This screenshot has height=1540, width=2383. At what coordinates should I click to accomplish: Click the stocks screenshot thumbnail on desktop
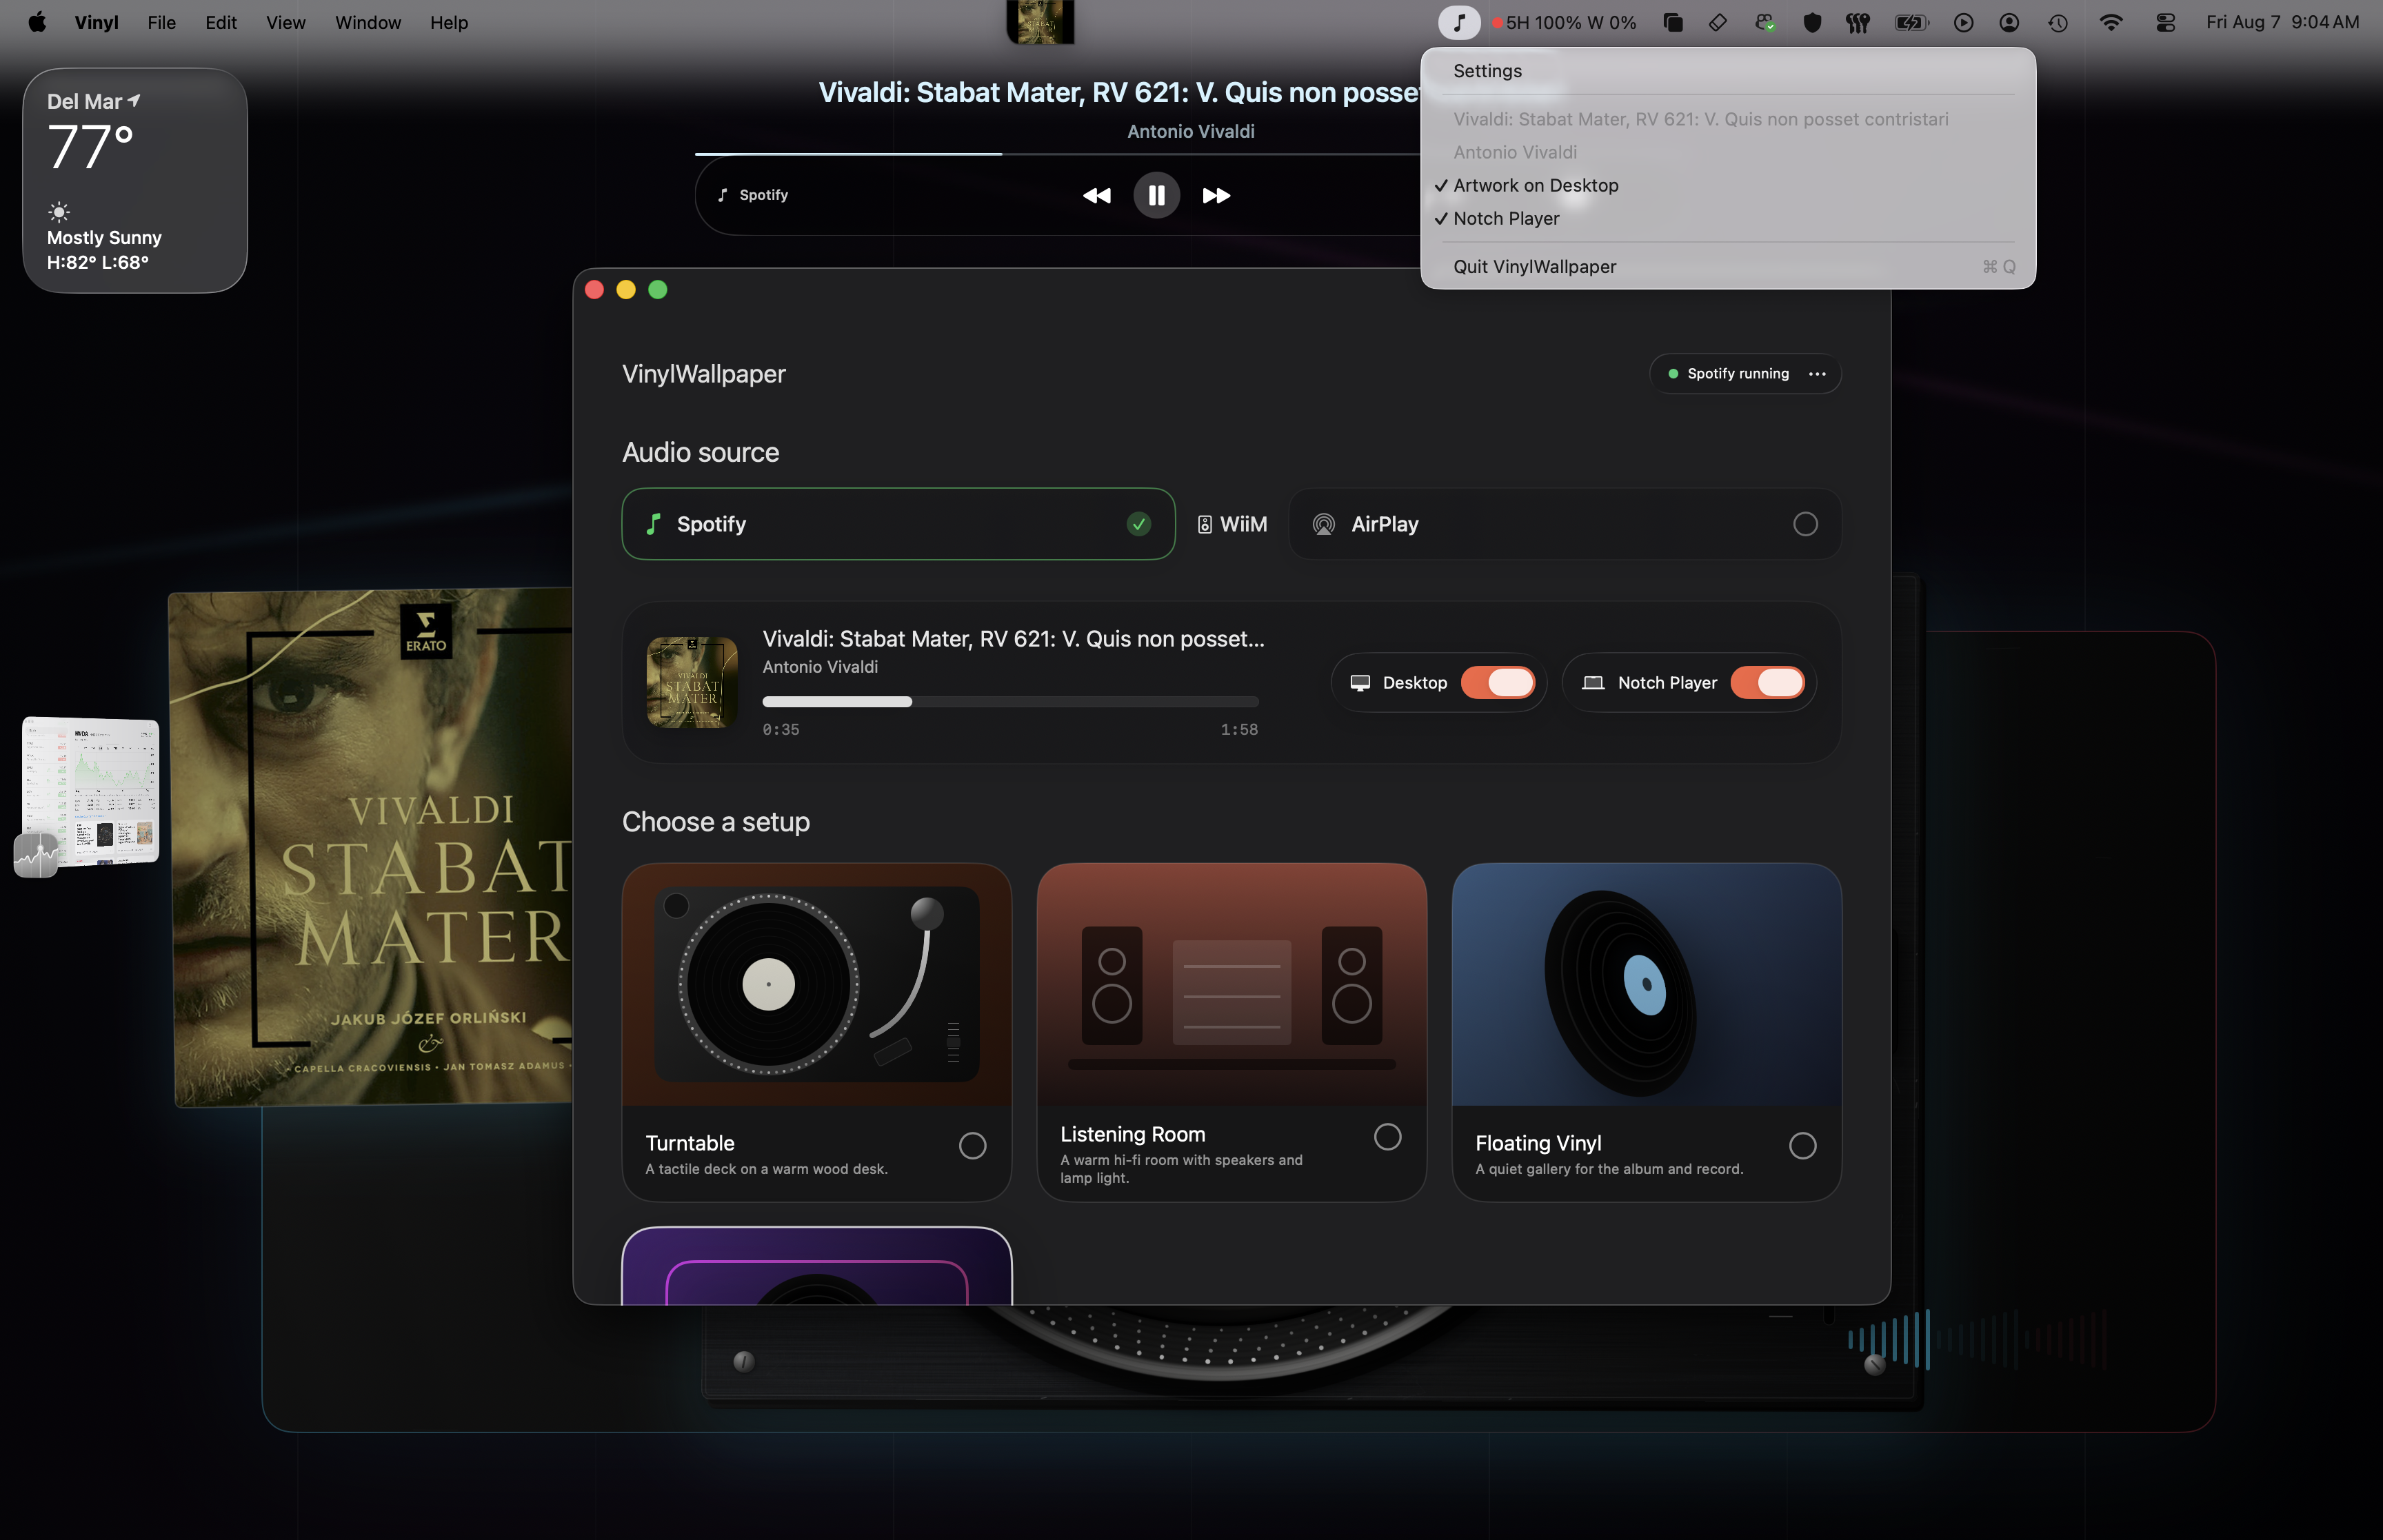(91, 791)
